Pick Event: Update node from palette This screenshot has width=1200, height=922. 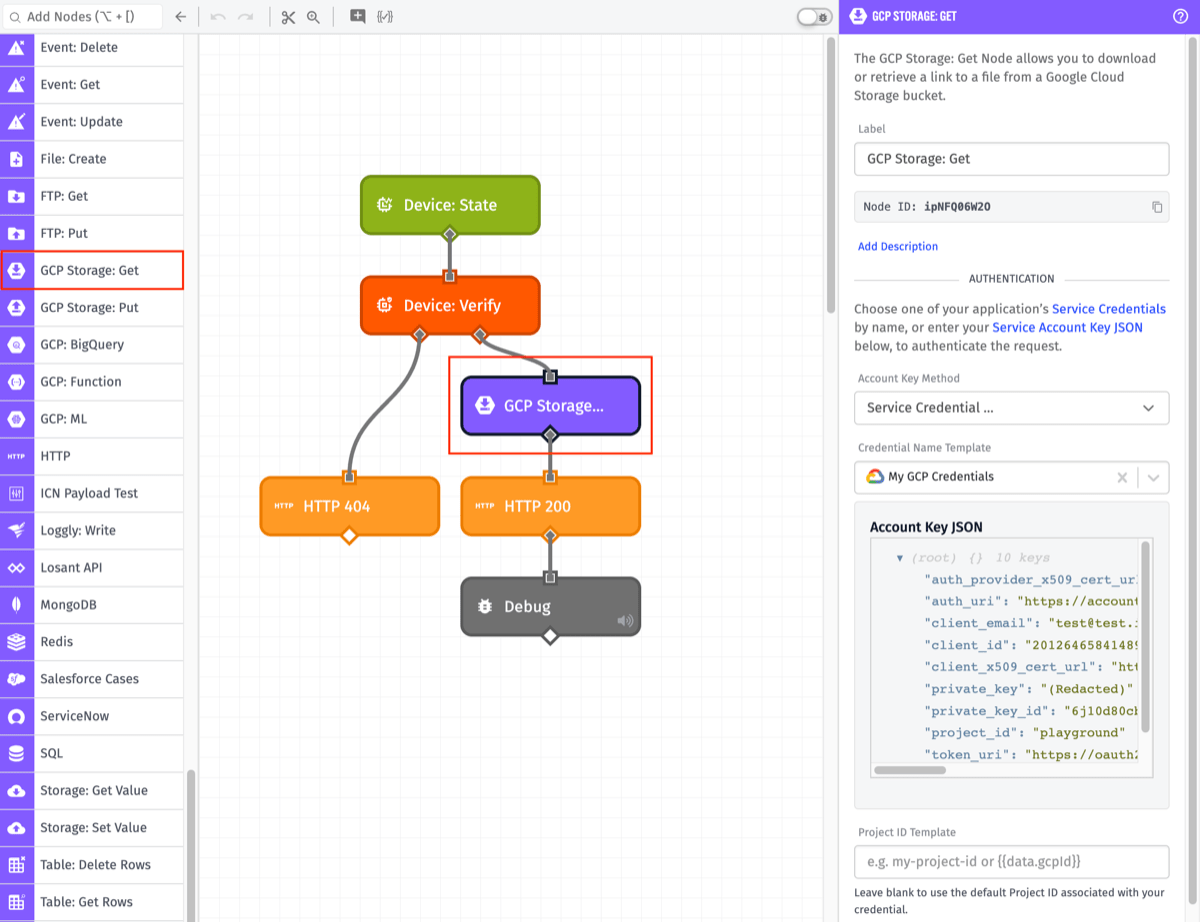(92, 122)
